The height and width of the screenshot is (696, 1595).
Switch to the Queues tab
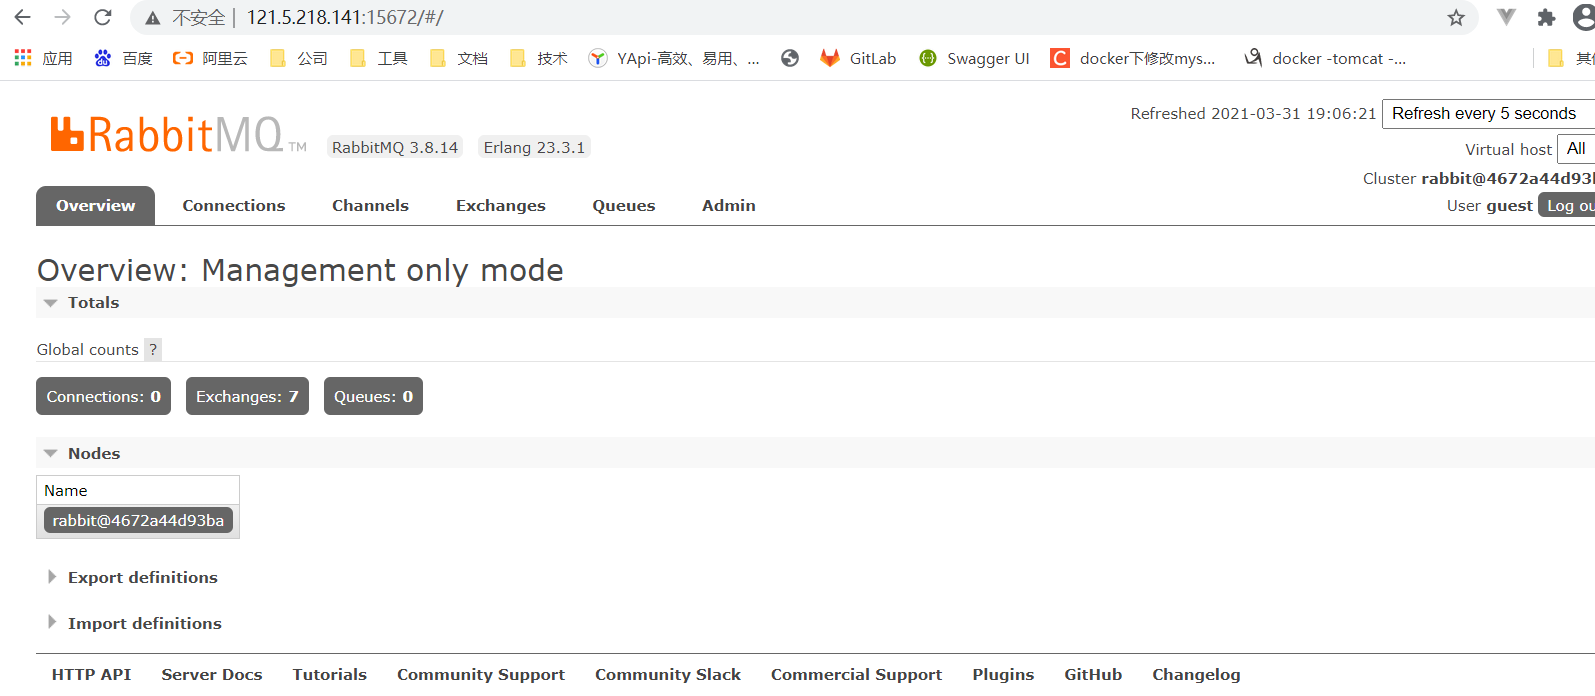click(623, 205)
